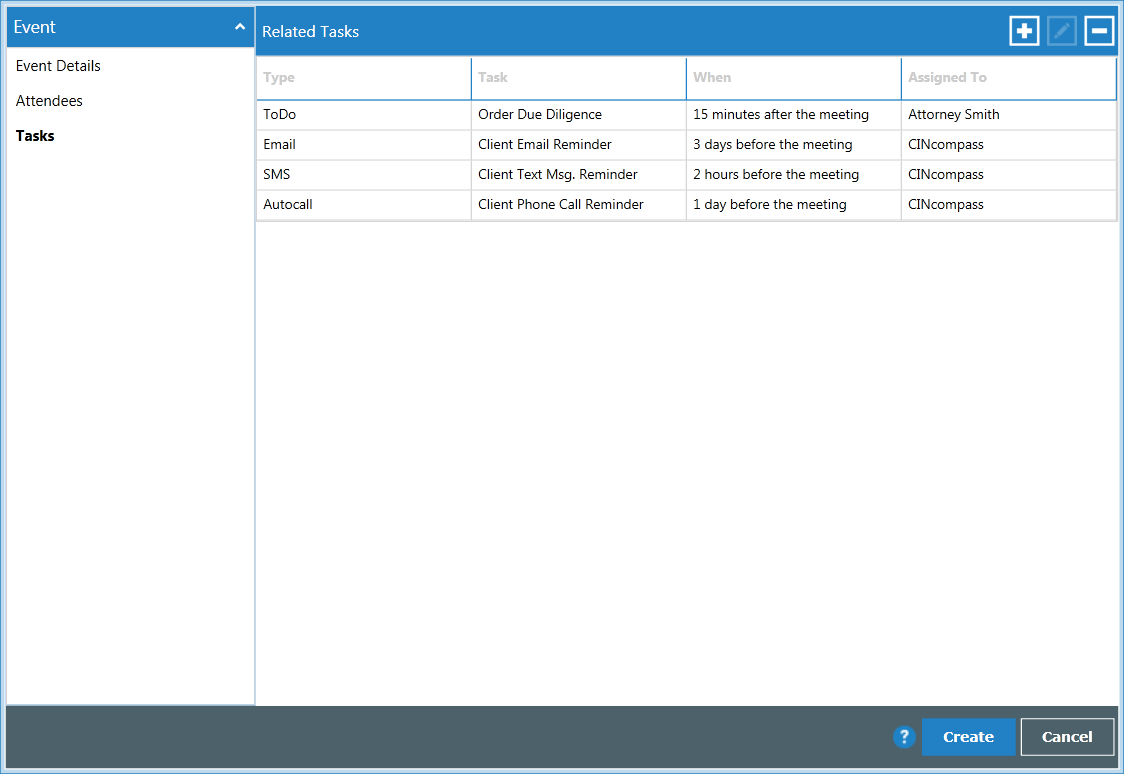Click the Add new task icon
This screenshot has height=774, width=1124.
(x=1024, y=30)
